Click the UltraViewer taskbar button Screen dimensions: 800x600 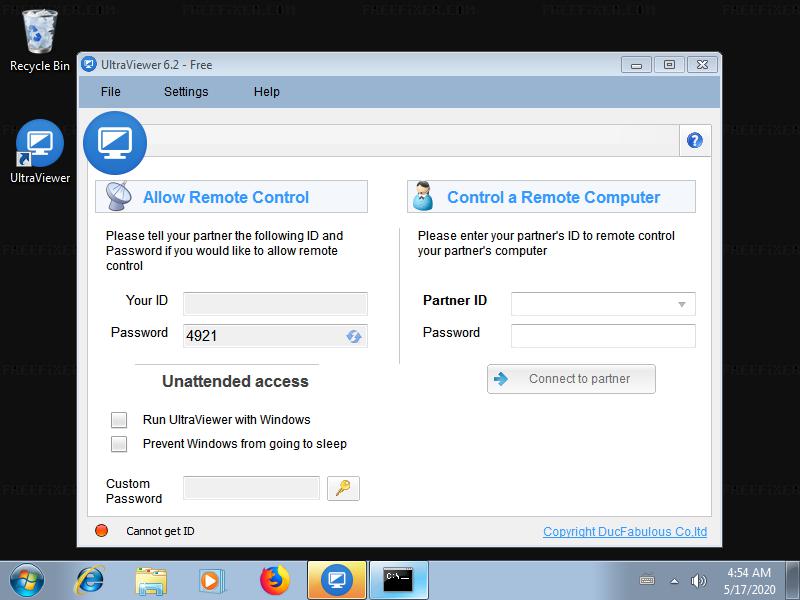[337, 581]
